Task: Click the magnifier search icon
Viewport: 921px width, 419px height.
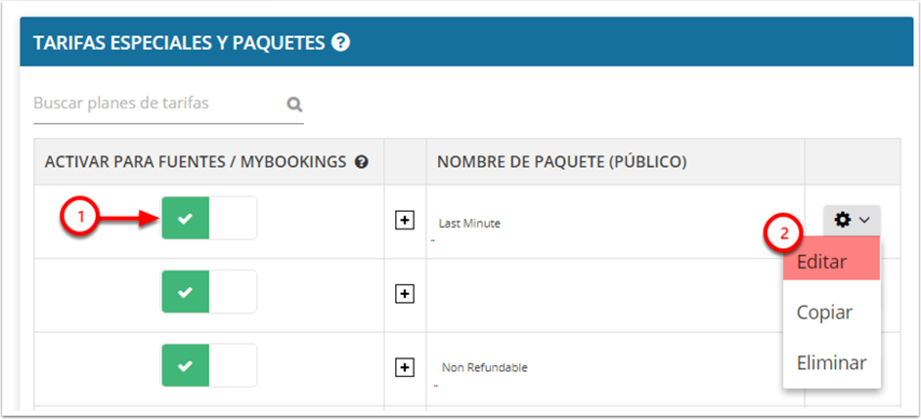Action: (294, 103)
